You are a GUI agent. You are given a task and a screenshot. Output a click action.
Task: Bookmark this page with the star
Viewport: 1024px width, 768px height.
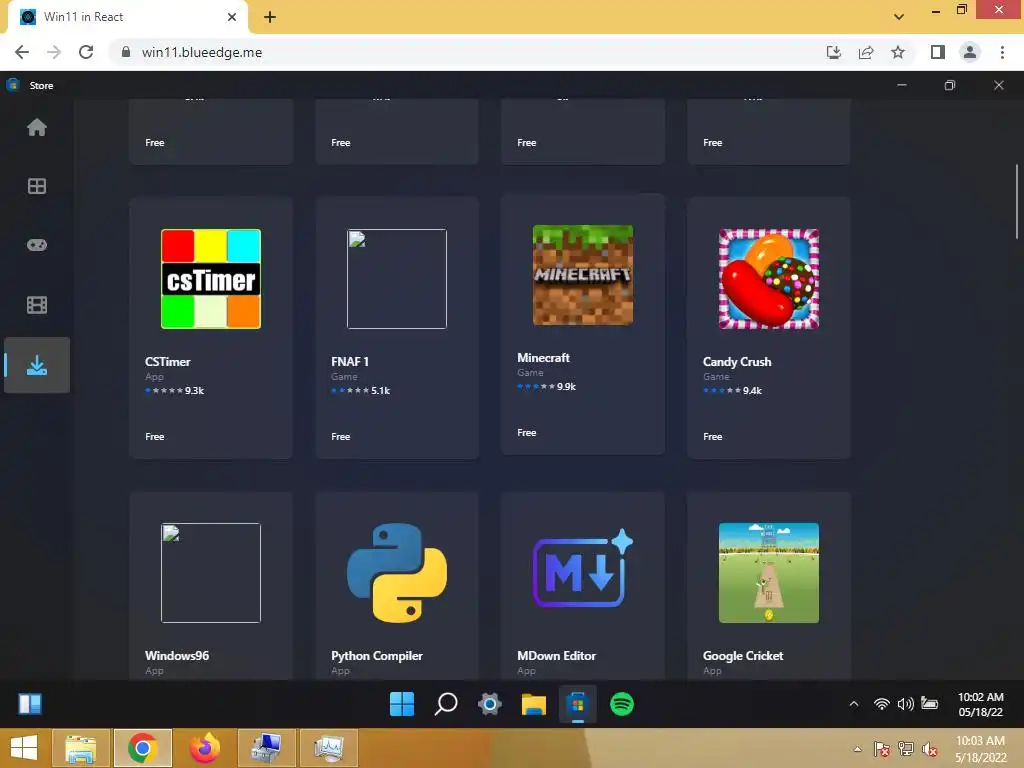[x=898, y=52]
